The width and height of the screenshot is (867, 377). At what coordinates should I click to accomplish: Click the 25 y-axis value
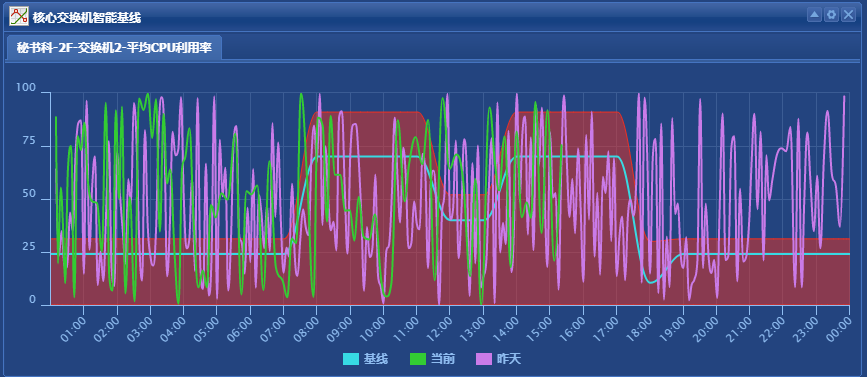[29, 247]
